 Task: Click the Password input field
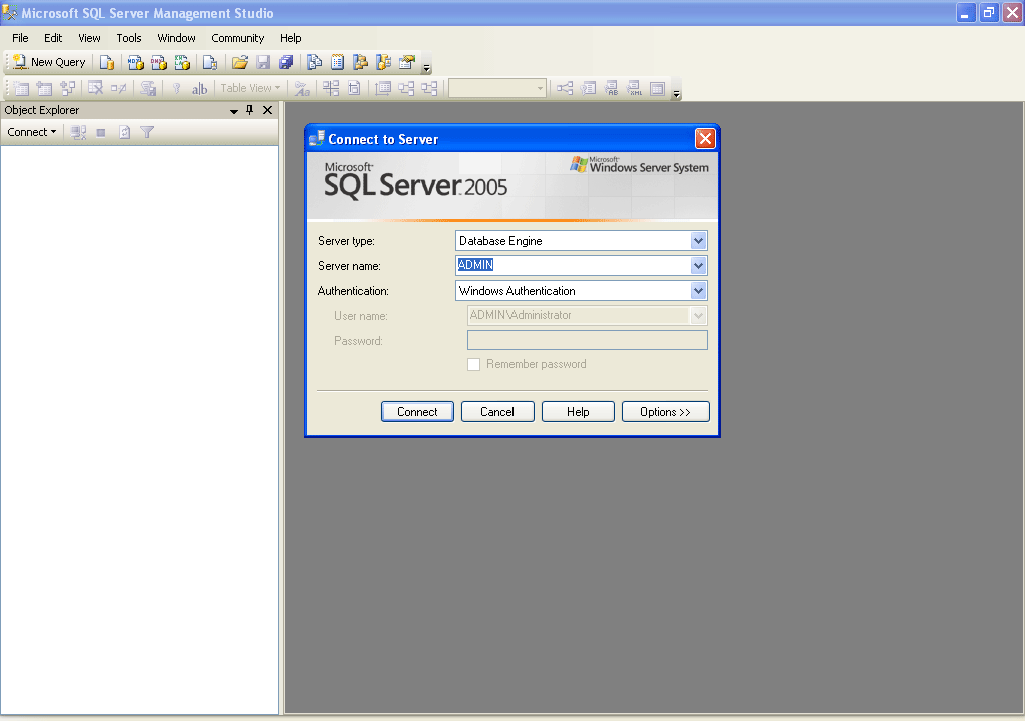[x=587, y=340]
